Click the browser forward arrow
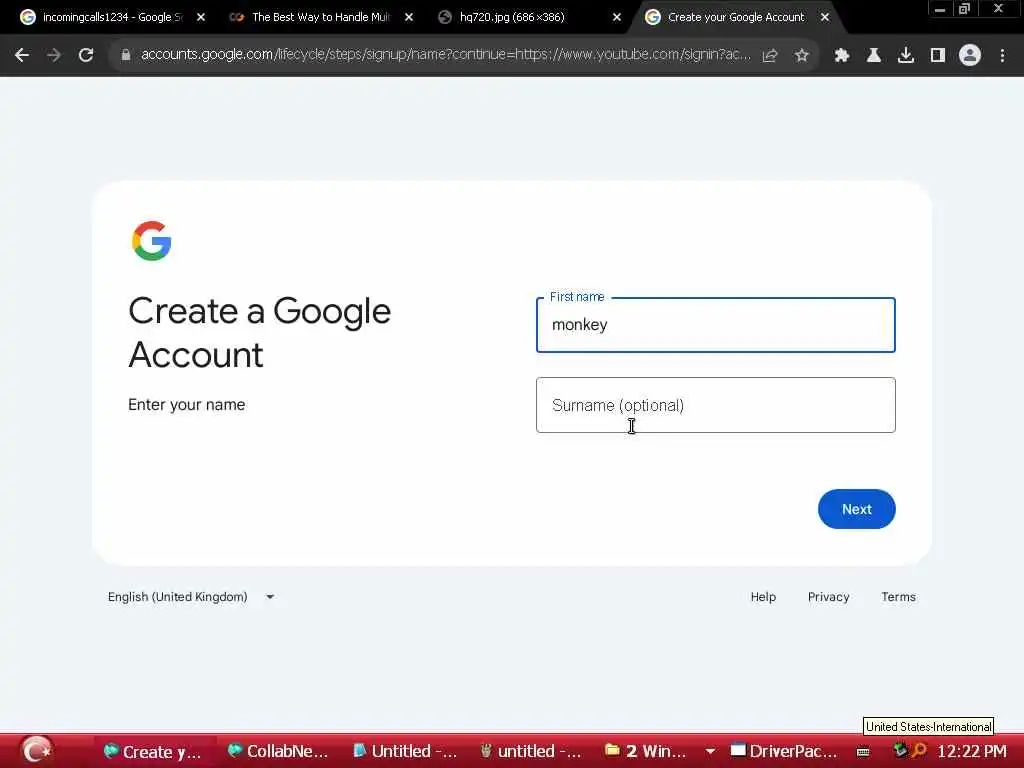The image size is (1024, 768). tap(54, 56)
